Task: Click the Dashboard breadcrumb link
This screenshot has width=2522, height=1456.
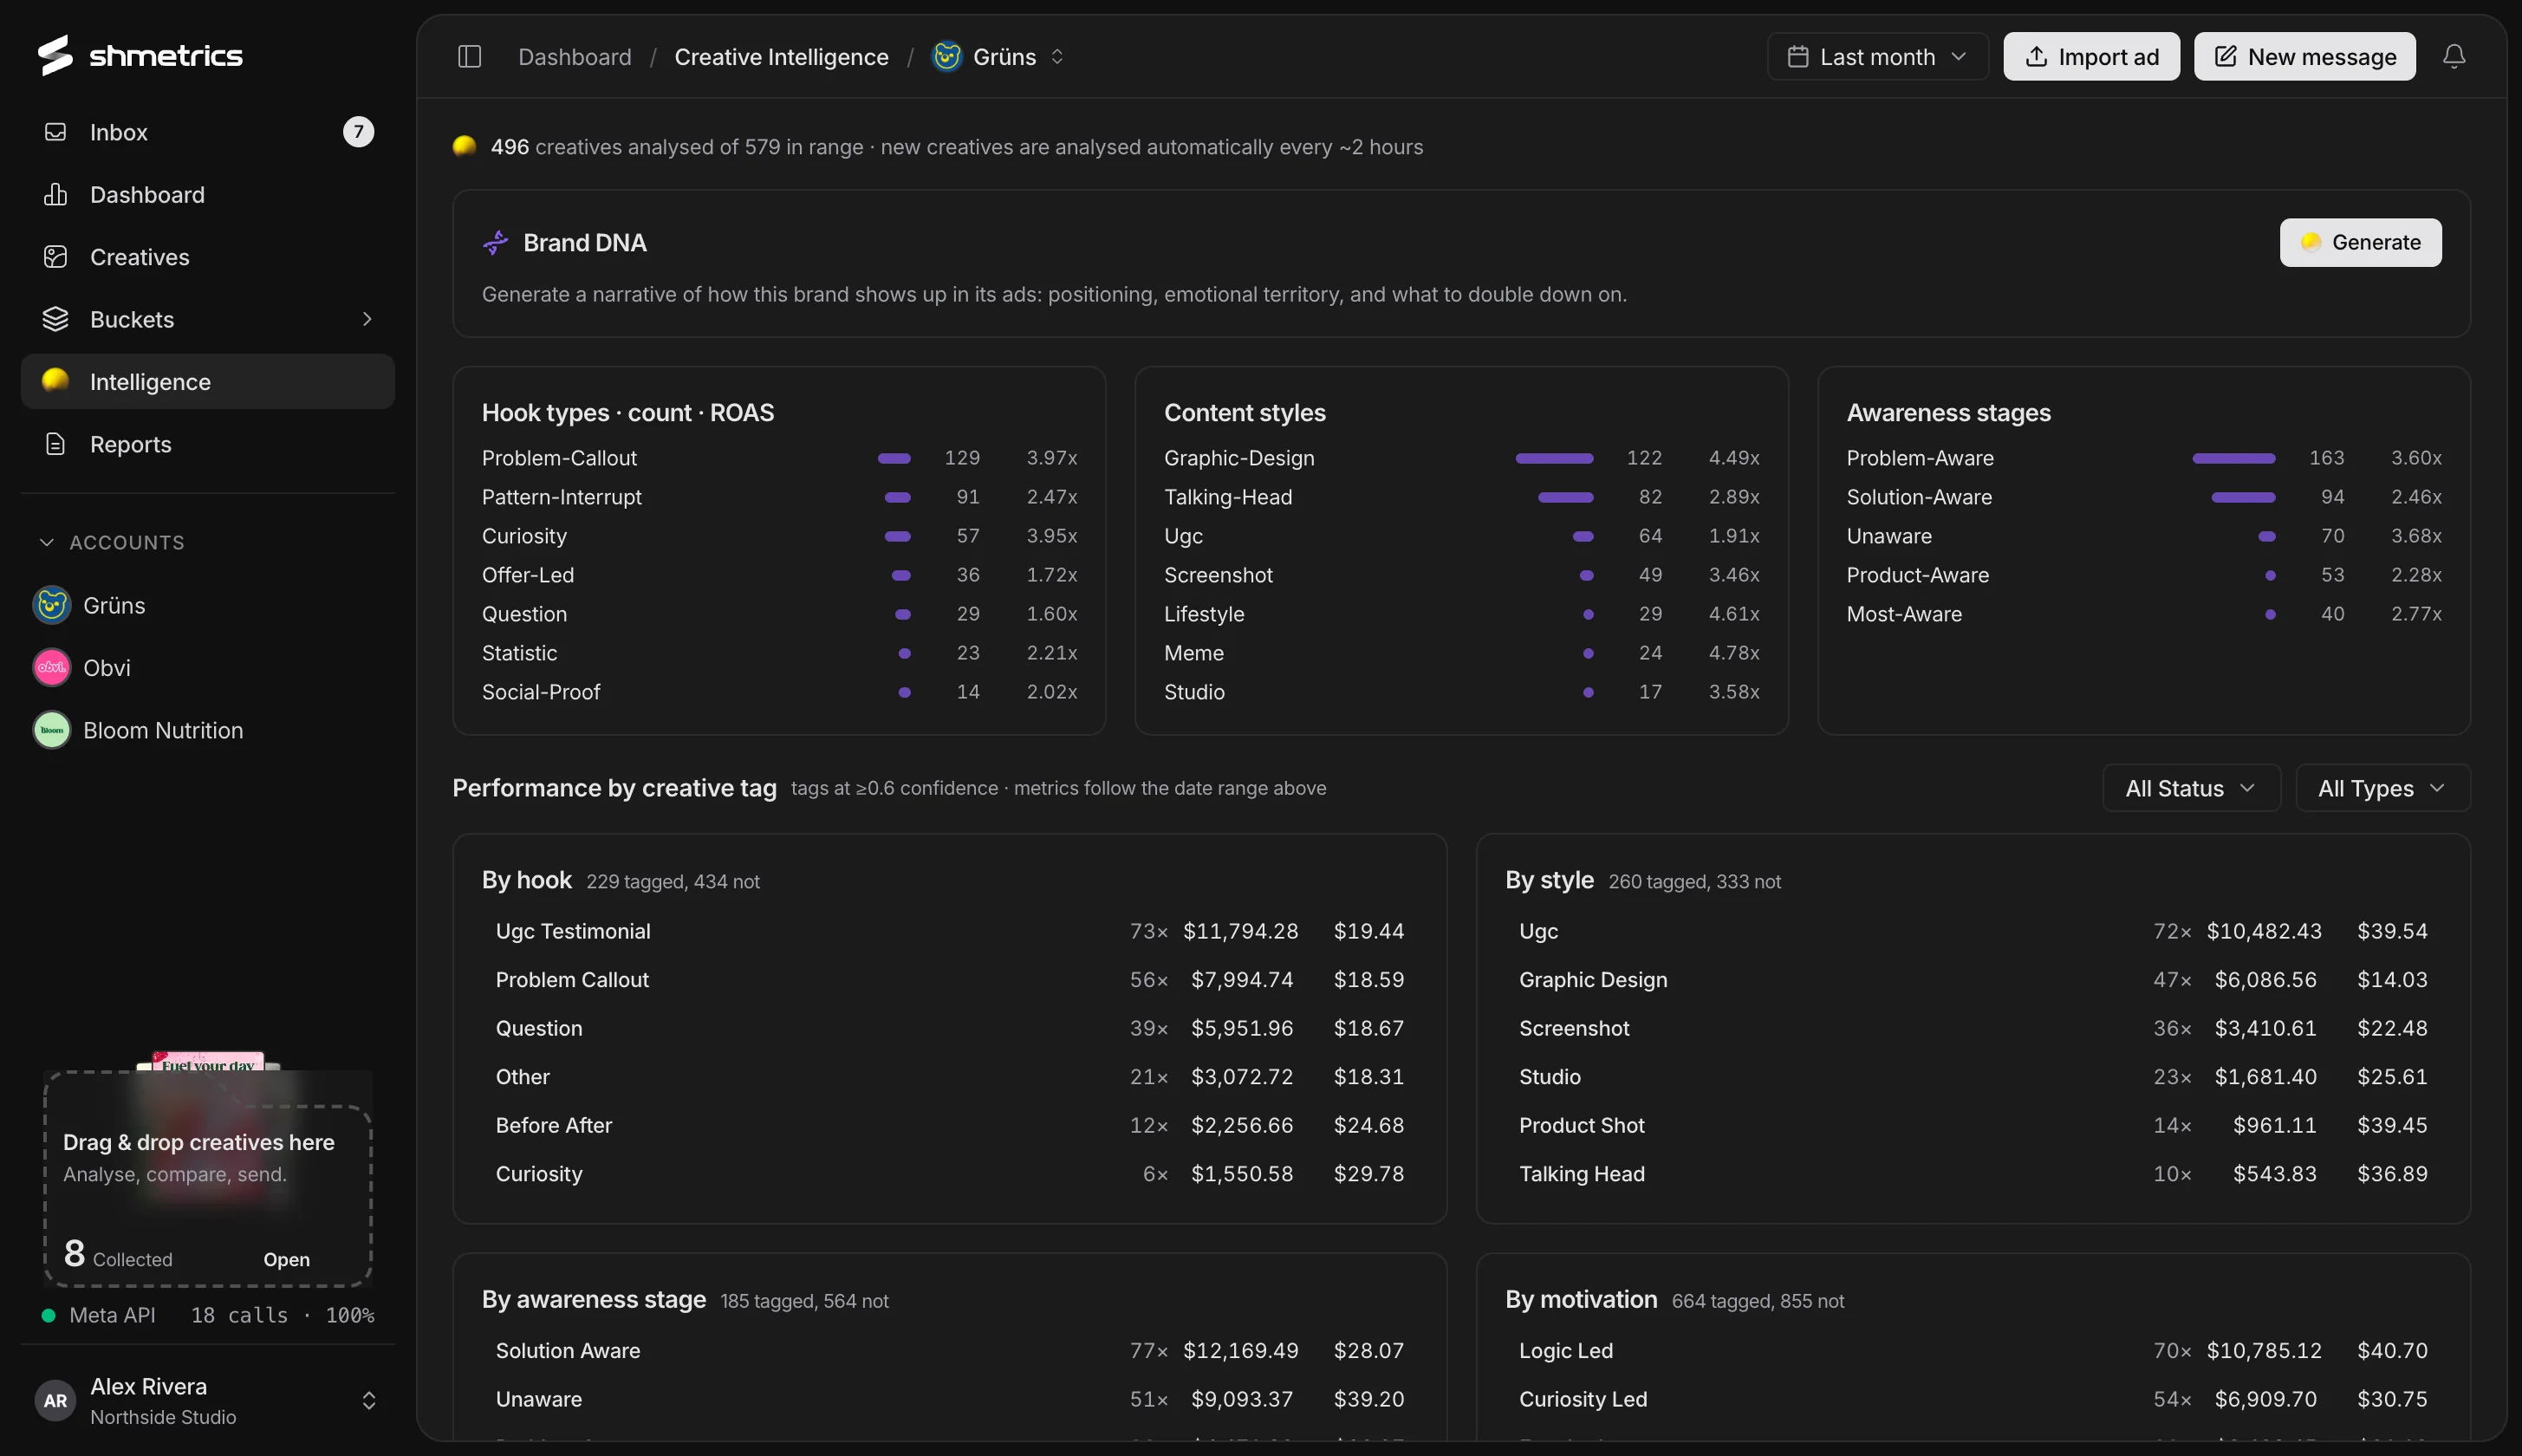Action: (575, 57)
